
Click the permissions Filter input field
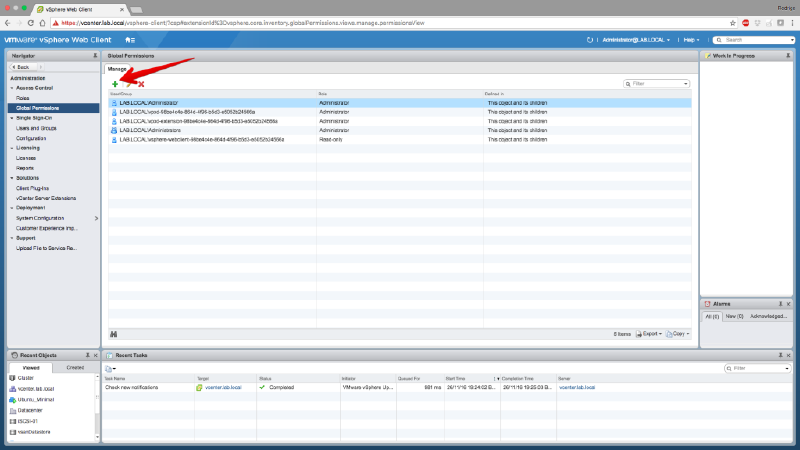click(x=658, y=84)
